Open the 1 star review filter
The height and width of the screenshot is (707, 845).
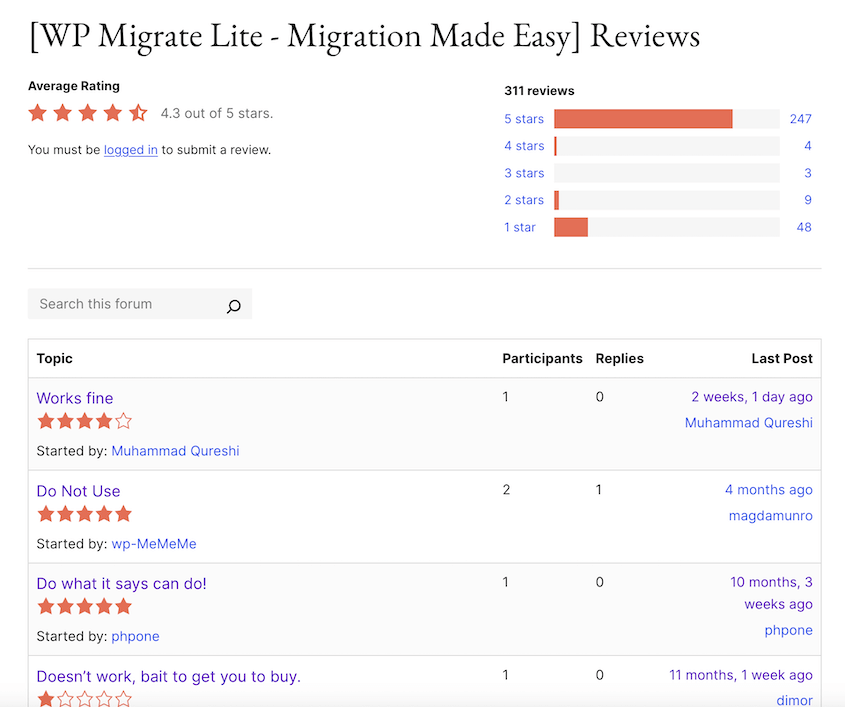[x=520, y=227]
